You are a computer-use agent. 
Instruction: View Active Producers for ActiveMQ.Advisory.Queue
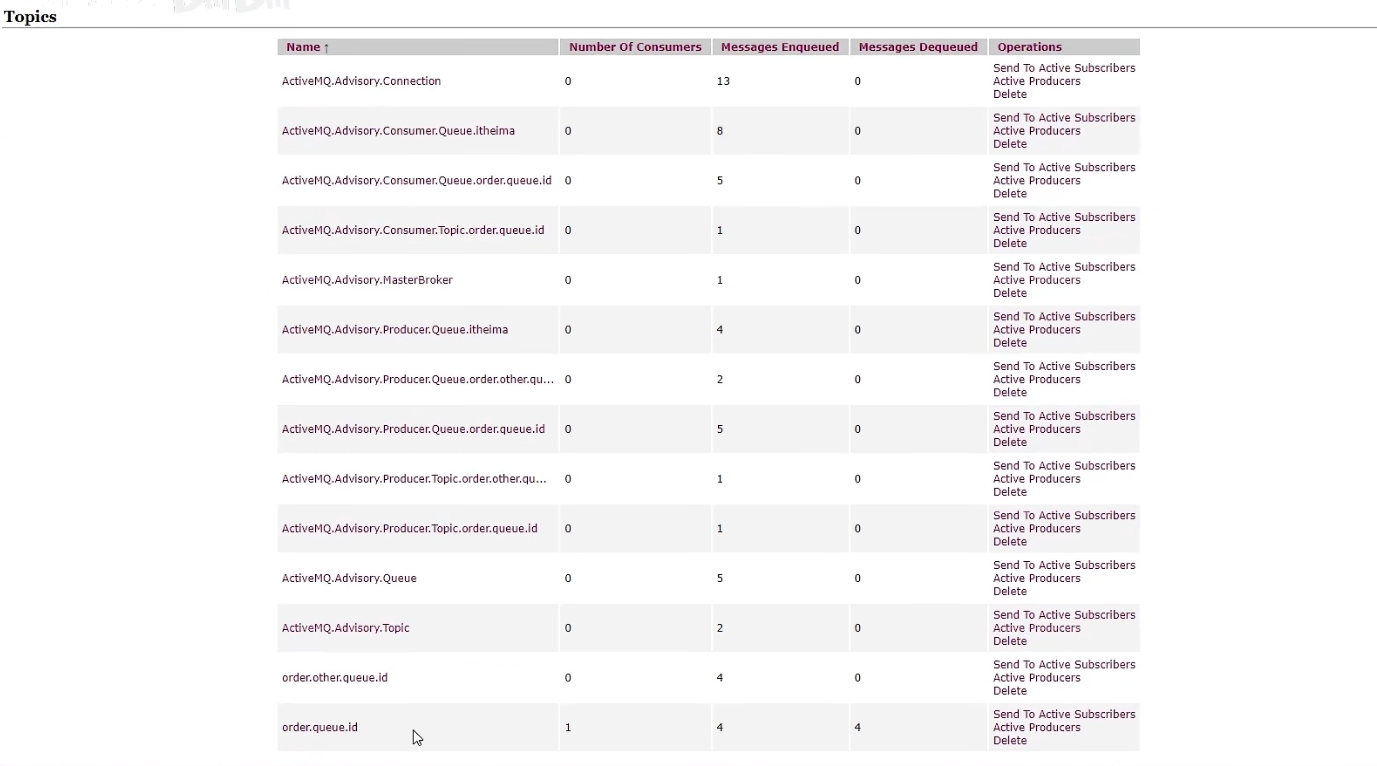pyautogui.click(x=1036, y=578)
